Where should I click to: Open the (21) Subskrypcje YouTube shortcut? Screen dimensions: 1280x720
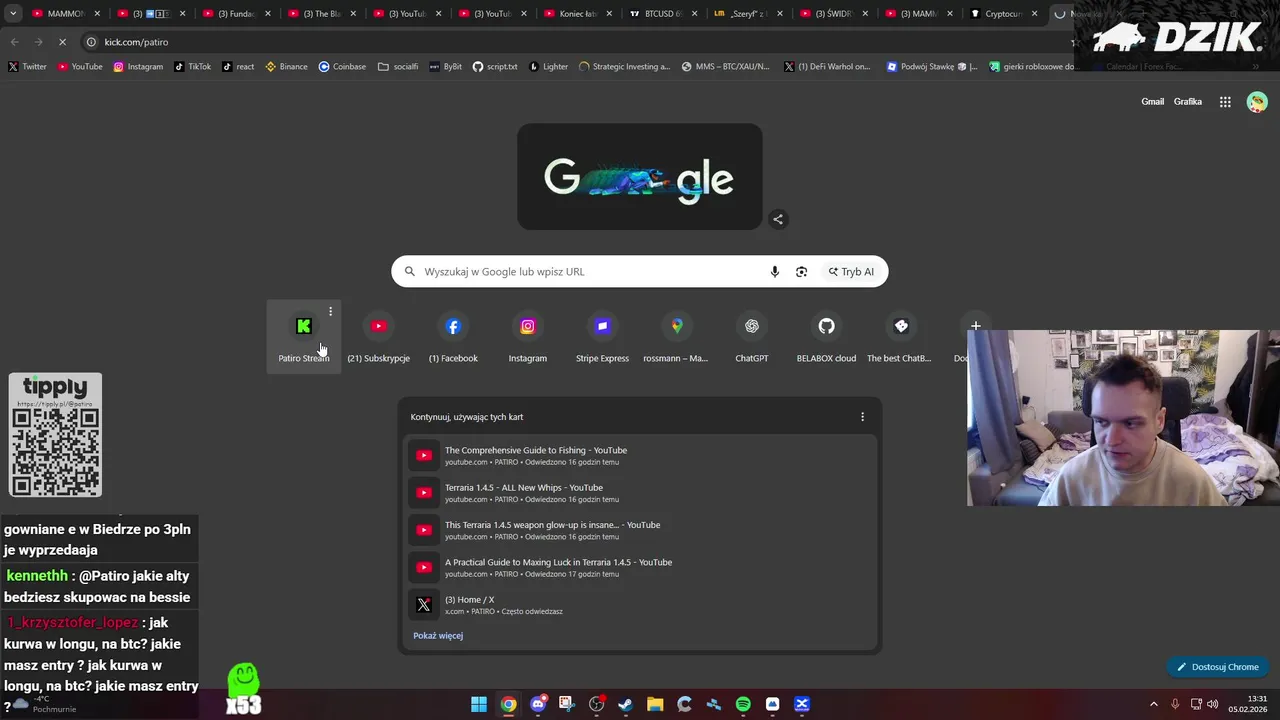pyautogui.click(x=378, y=337)
